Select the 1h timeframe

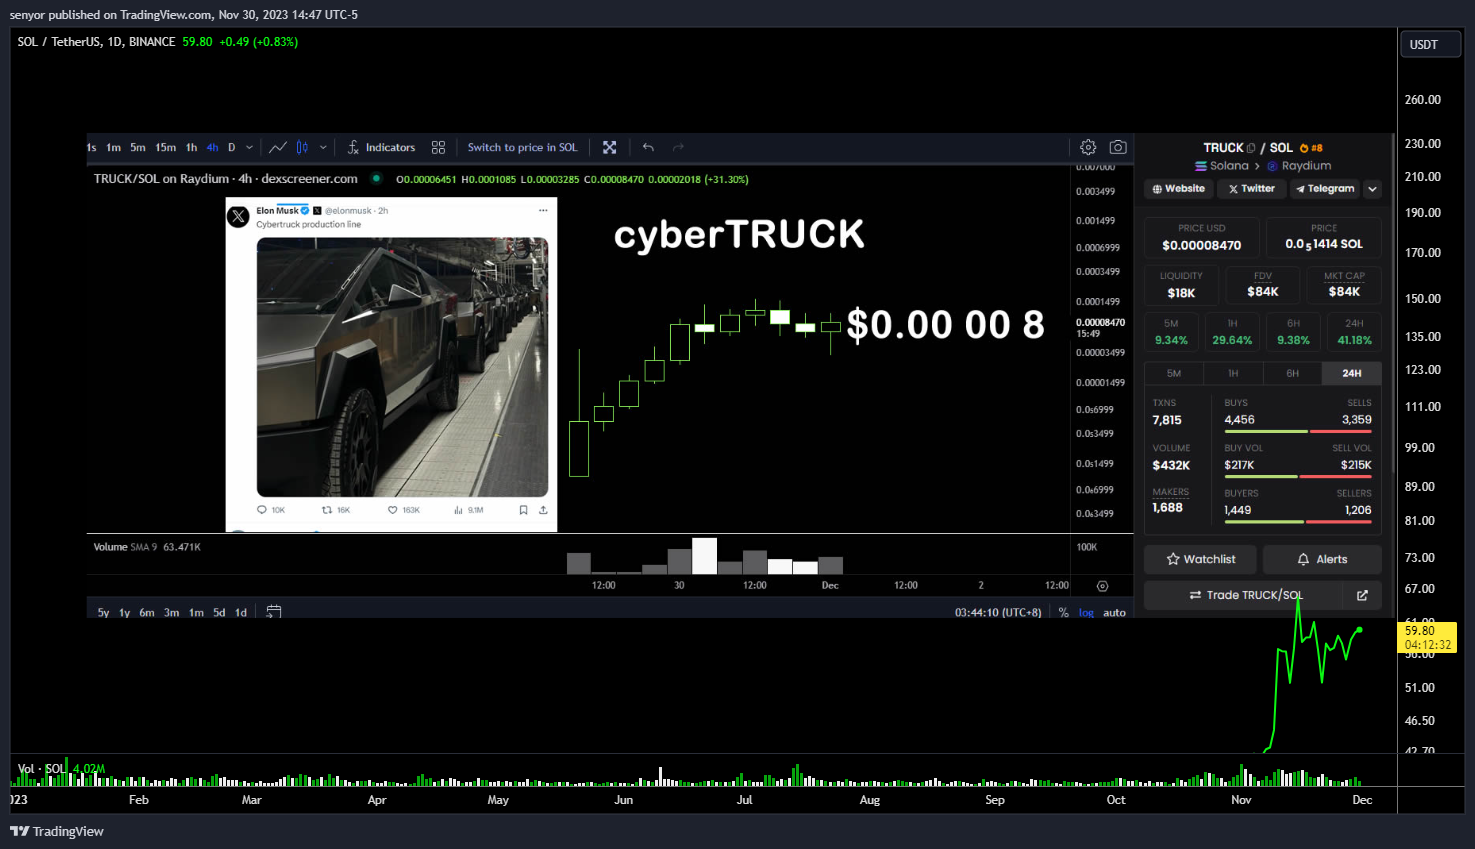191,147
